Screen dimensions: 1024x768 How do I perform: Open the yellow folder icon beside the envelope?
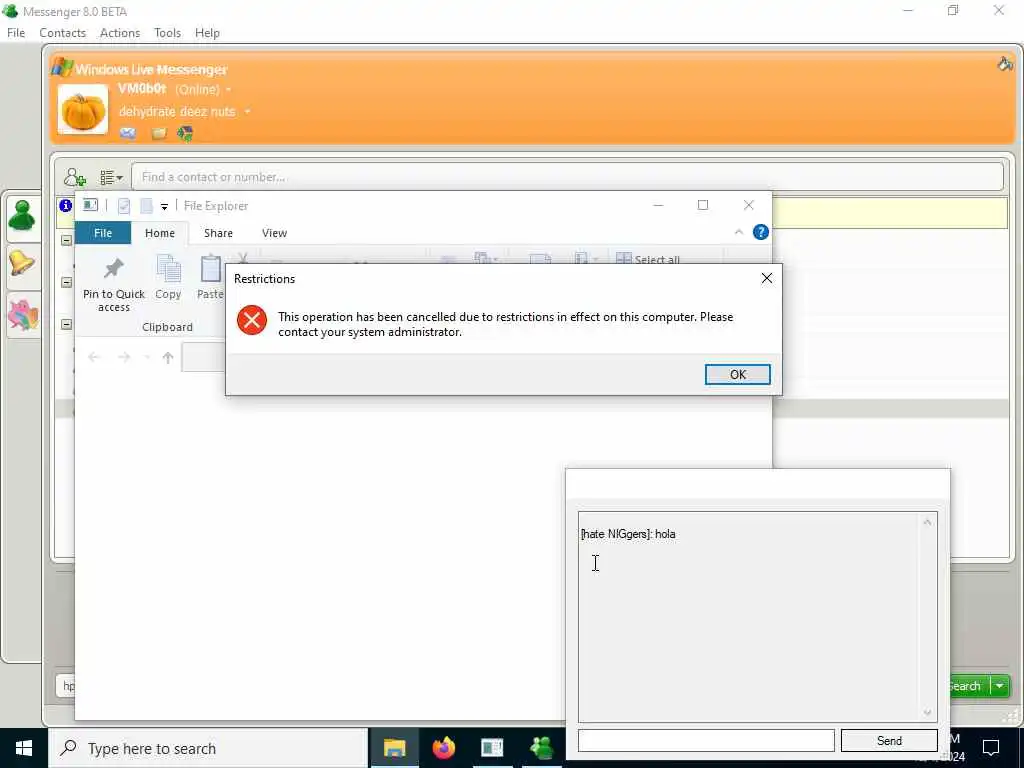click(x=159, y=134)
